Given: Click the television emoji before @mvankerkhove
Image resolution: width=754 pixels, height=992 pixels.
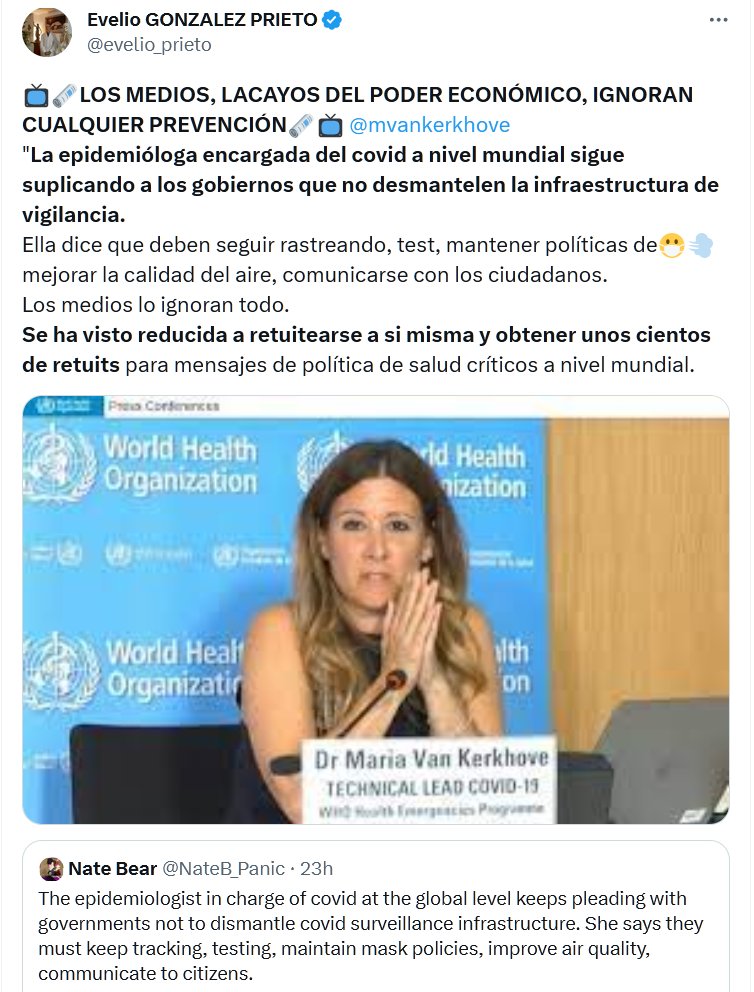Looking at the screenshot, I should coord(330,125).
